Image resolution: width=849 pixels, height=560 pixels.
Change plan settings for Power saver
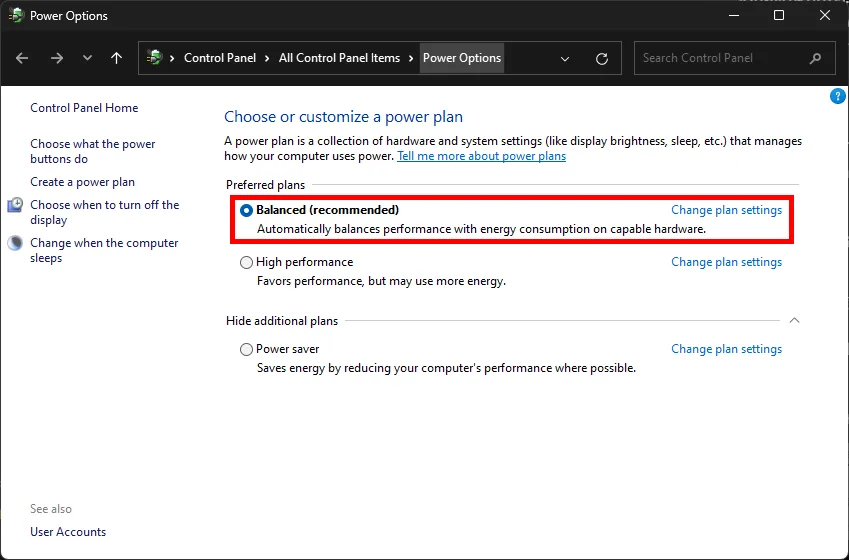pos(727,349)
